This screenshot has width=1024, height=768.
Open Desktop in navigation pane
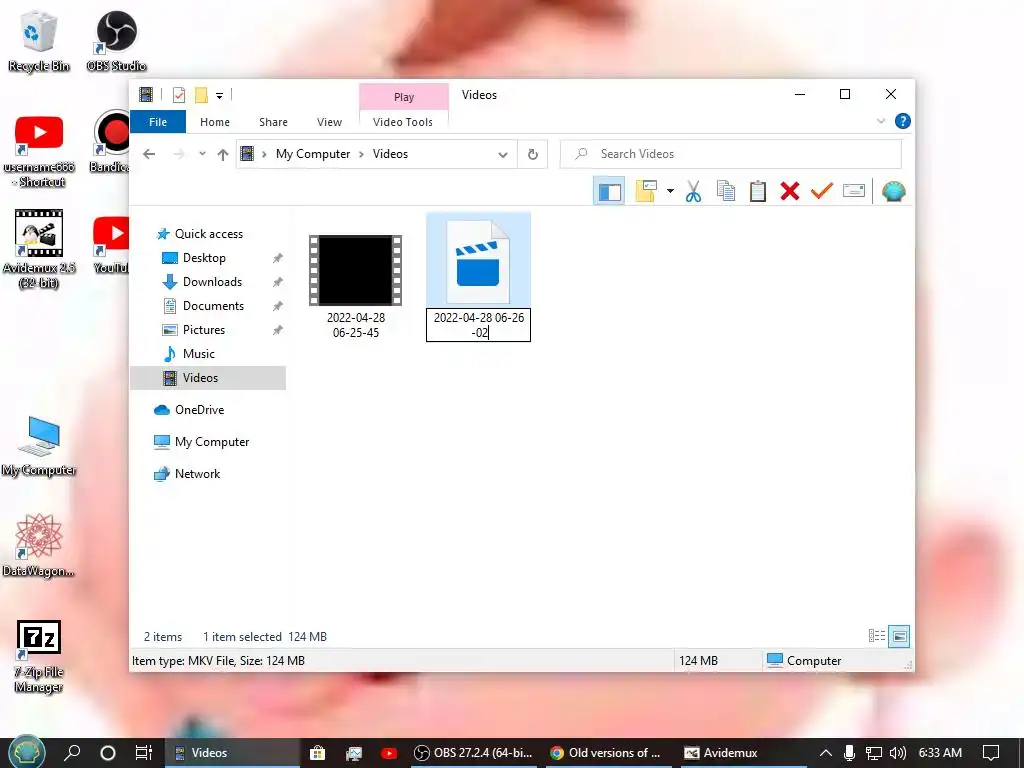pos(204,258)
